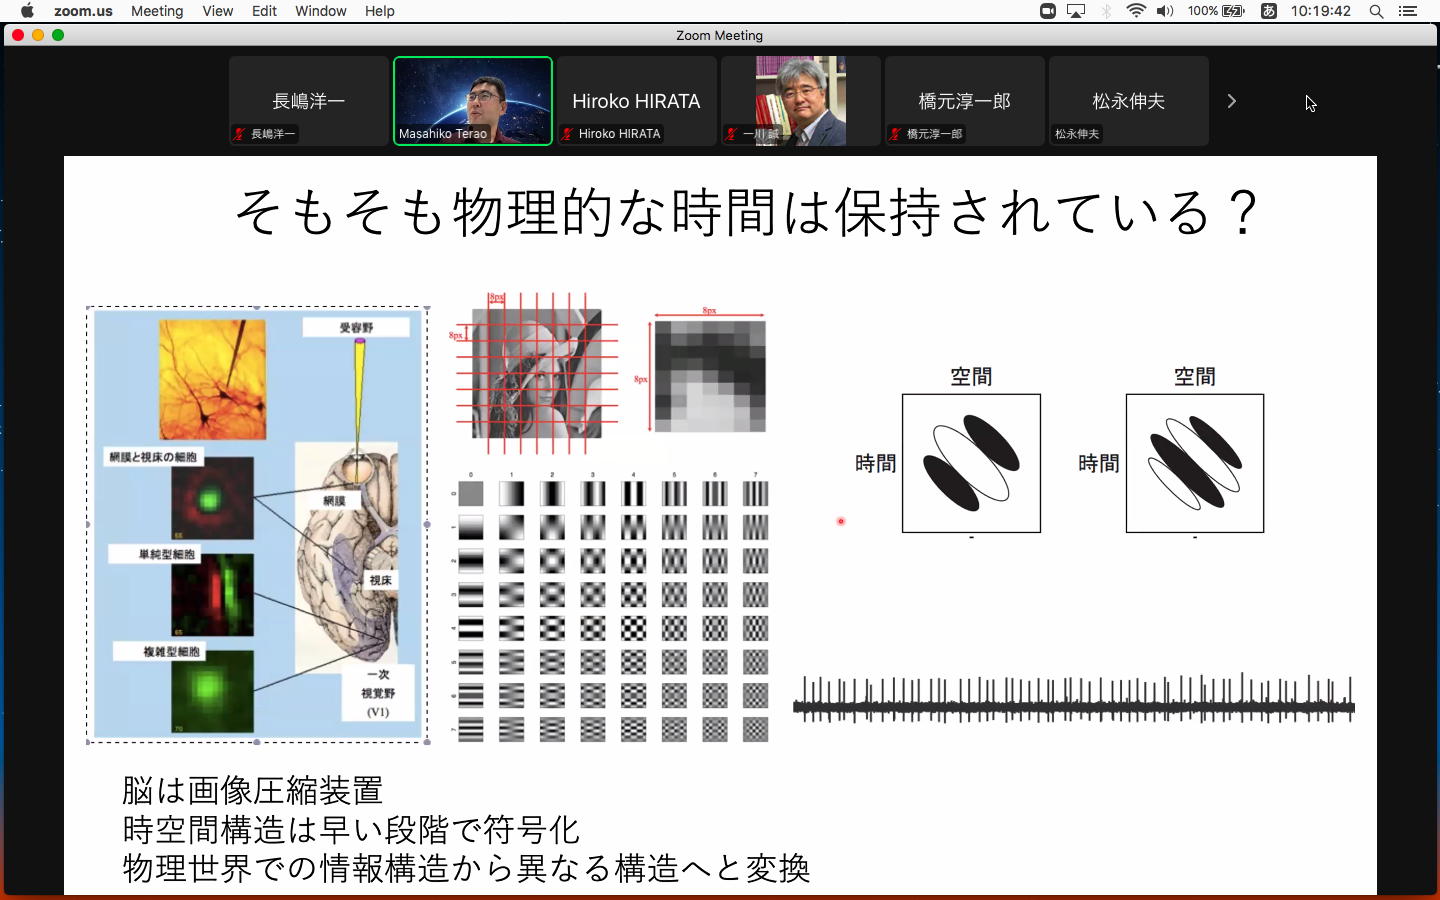Click the 時間 label beside the right diagram

(x=1099, y=463)
